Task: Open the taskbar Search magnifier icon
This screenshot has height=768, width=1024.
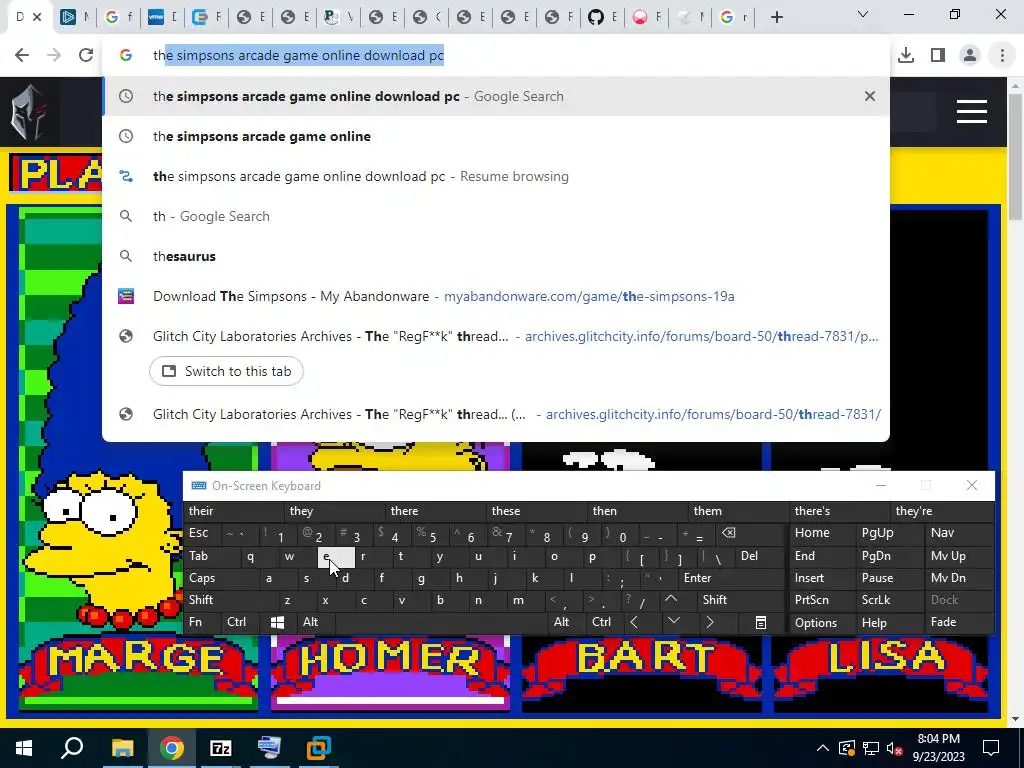Action: (72, 748)
